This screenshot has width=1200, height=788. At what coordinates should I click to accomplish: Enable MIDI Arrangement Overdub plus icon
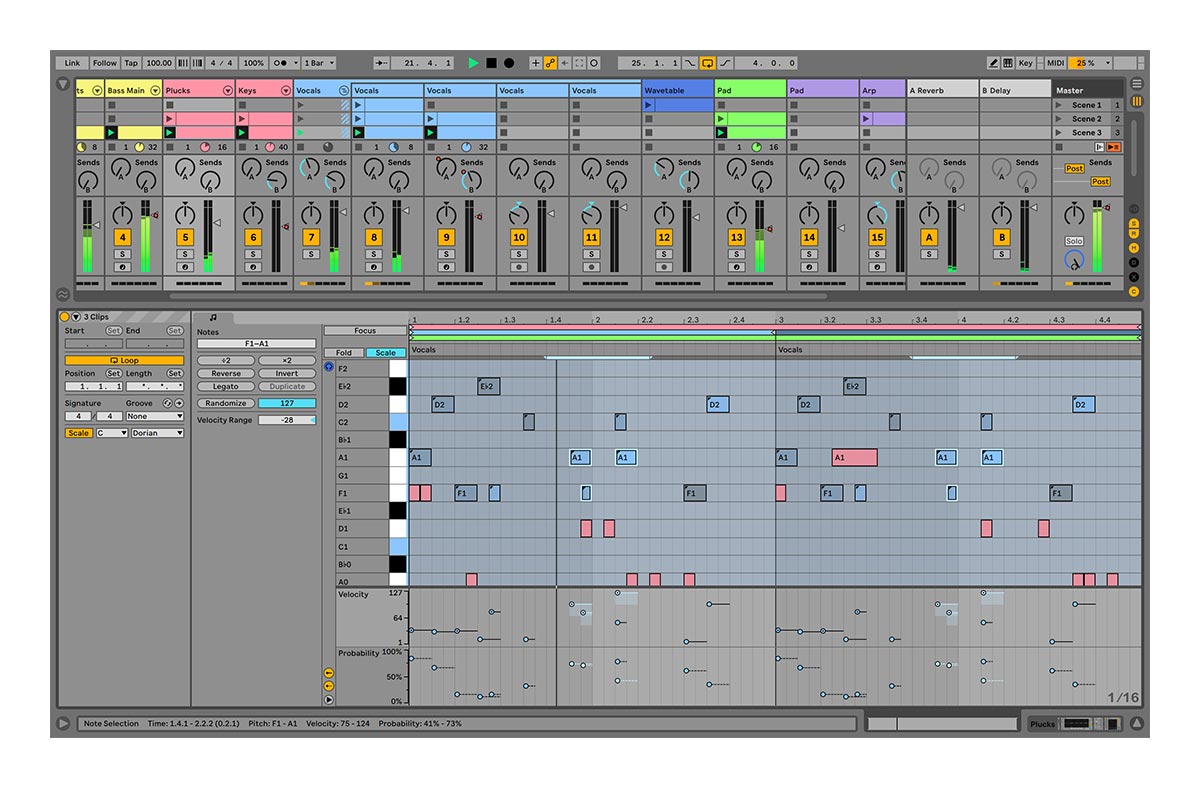coord(535,63)
